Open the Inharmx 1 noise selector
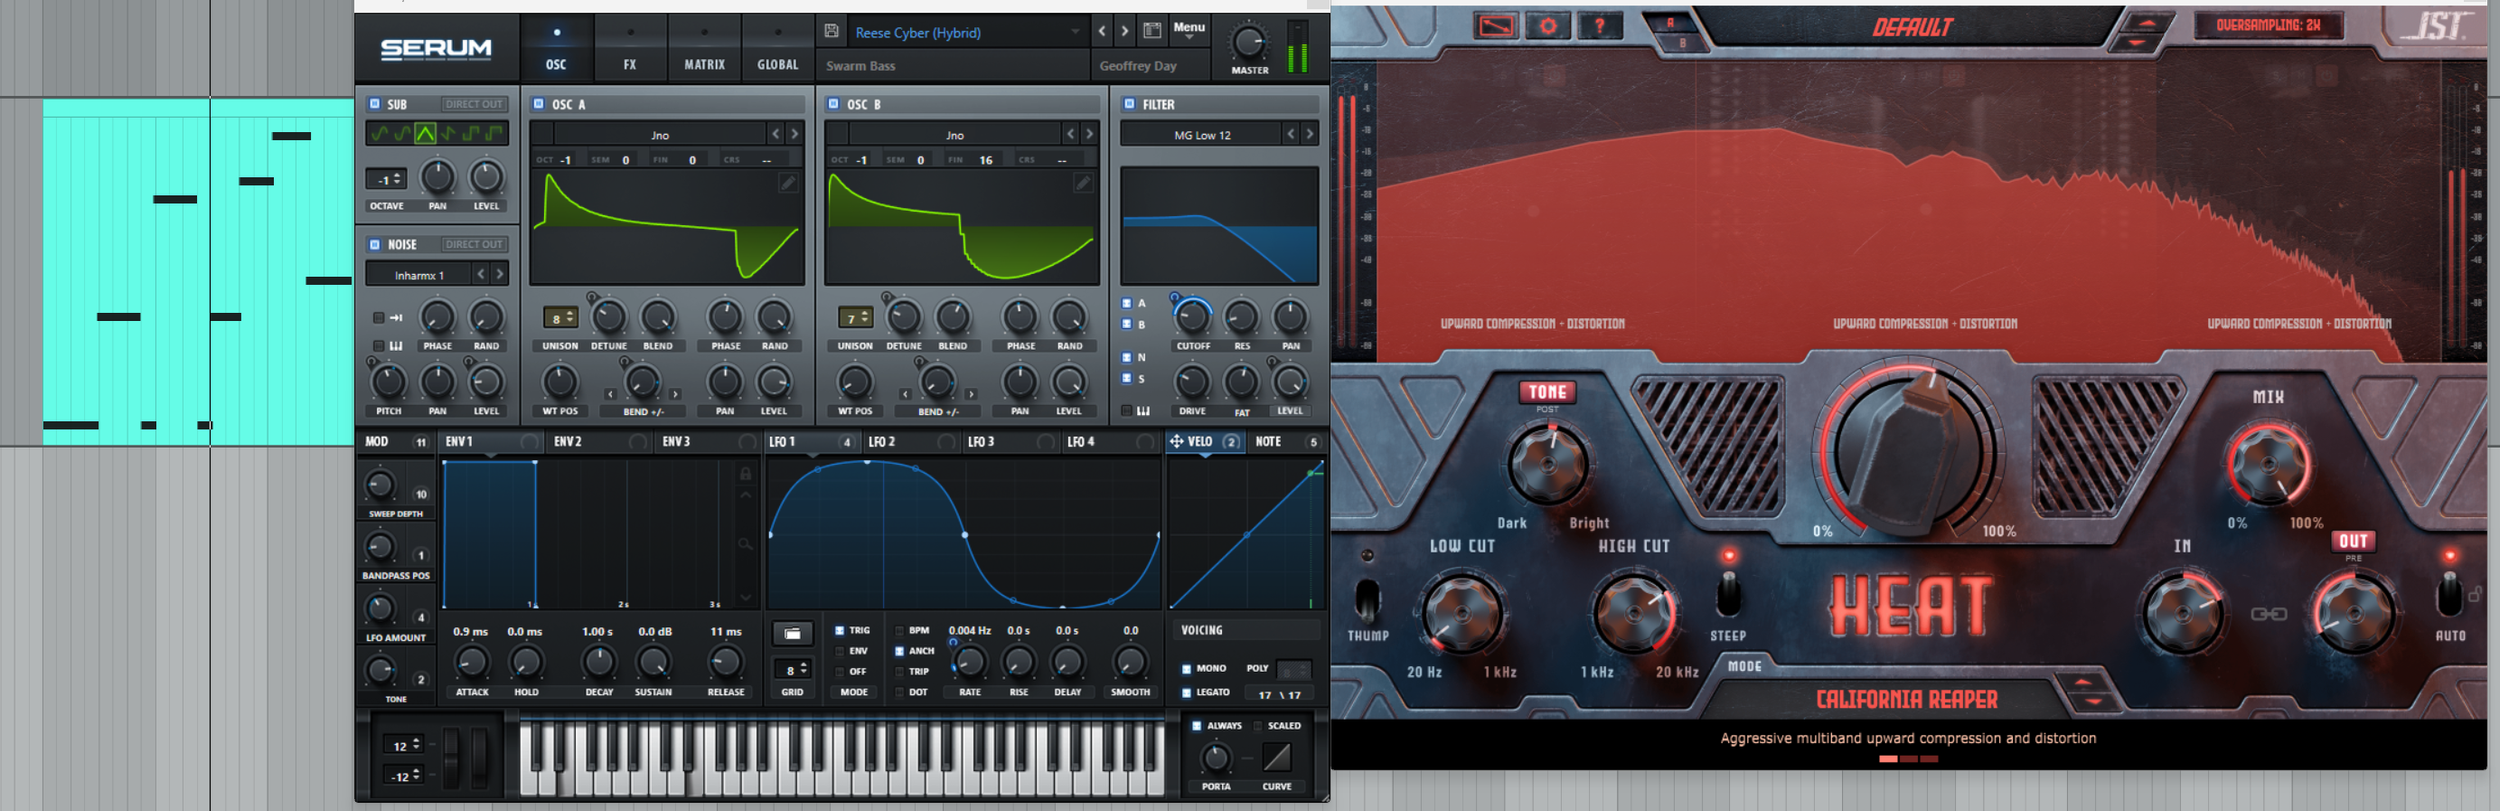 pyautogui.click(x=419, y=275)
